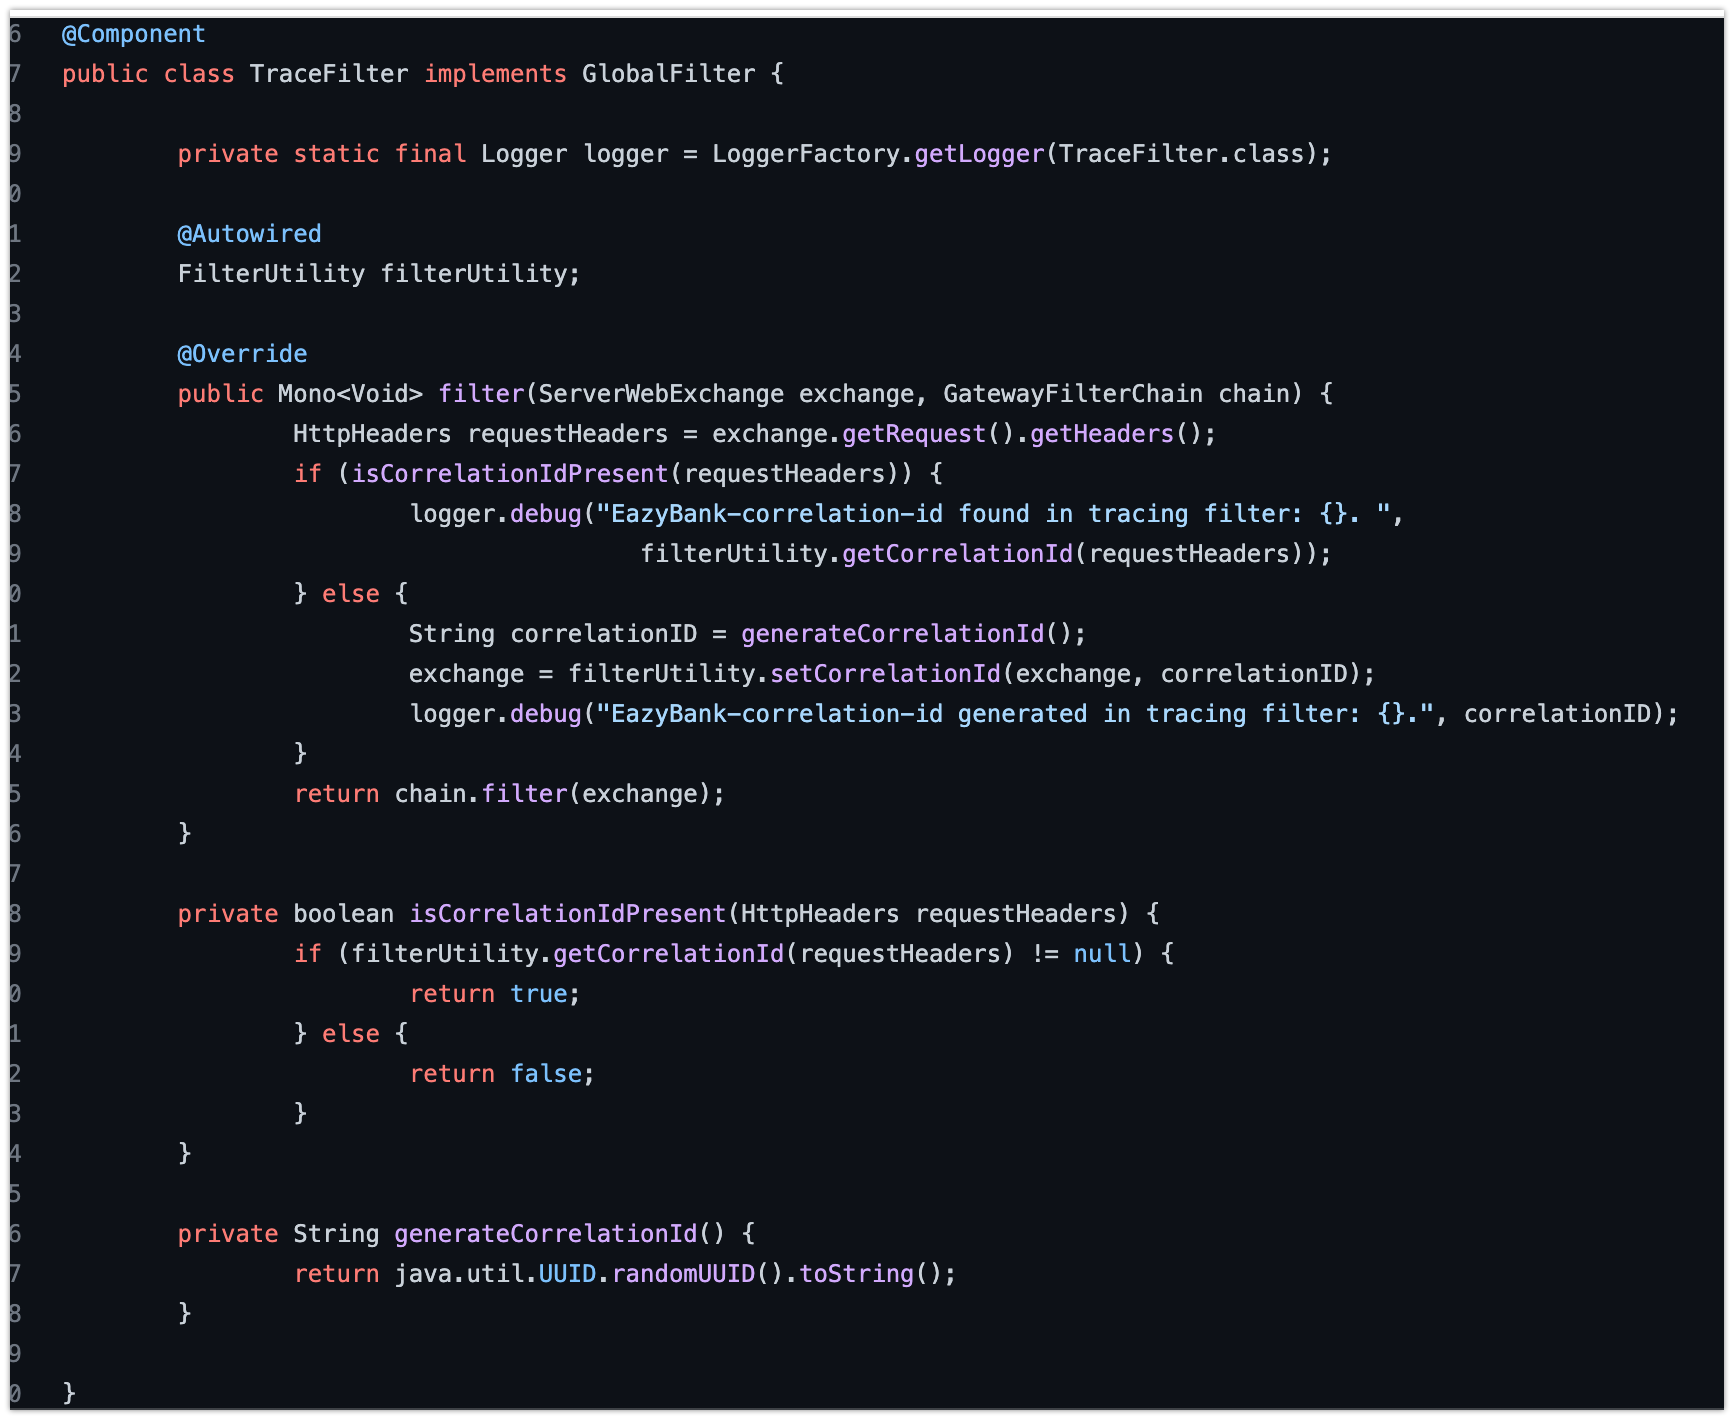Click the toString() method call
The height and width of the screenshot is (1420, 1734).
click(870, 1274)
